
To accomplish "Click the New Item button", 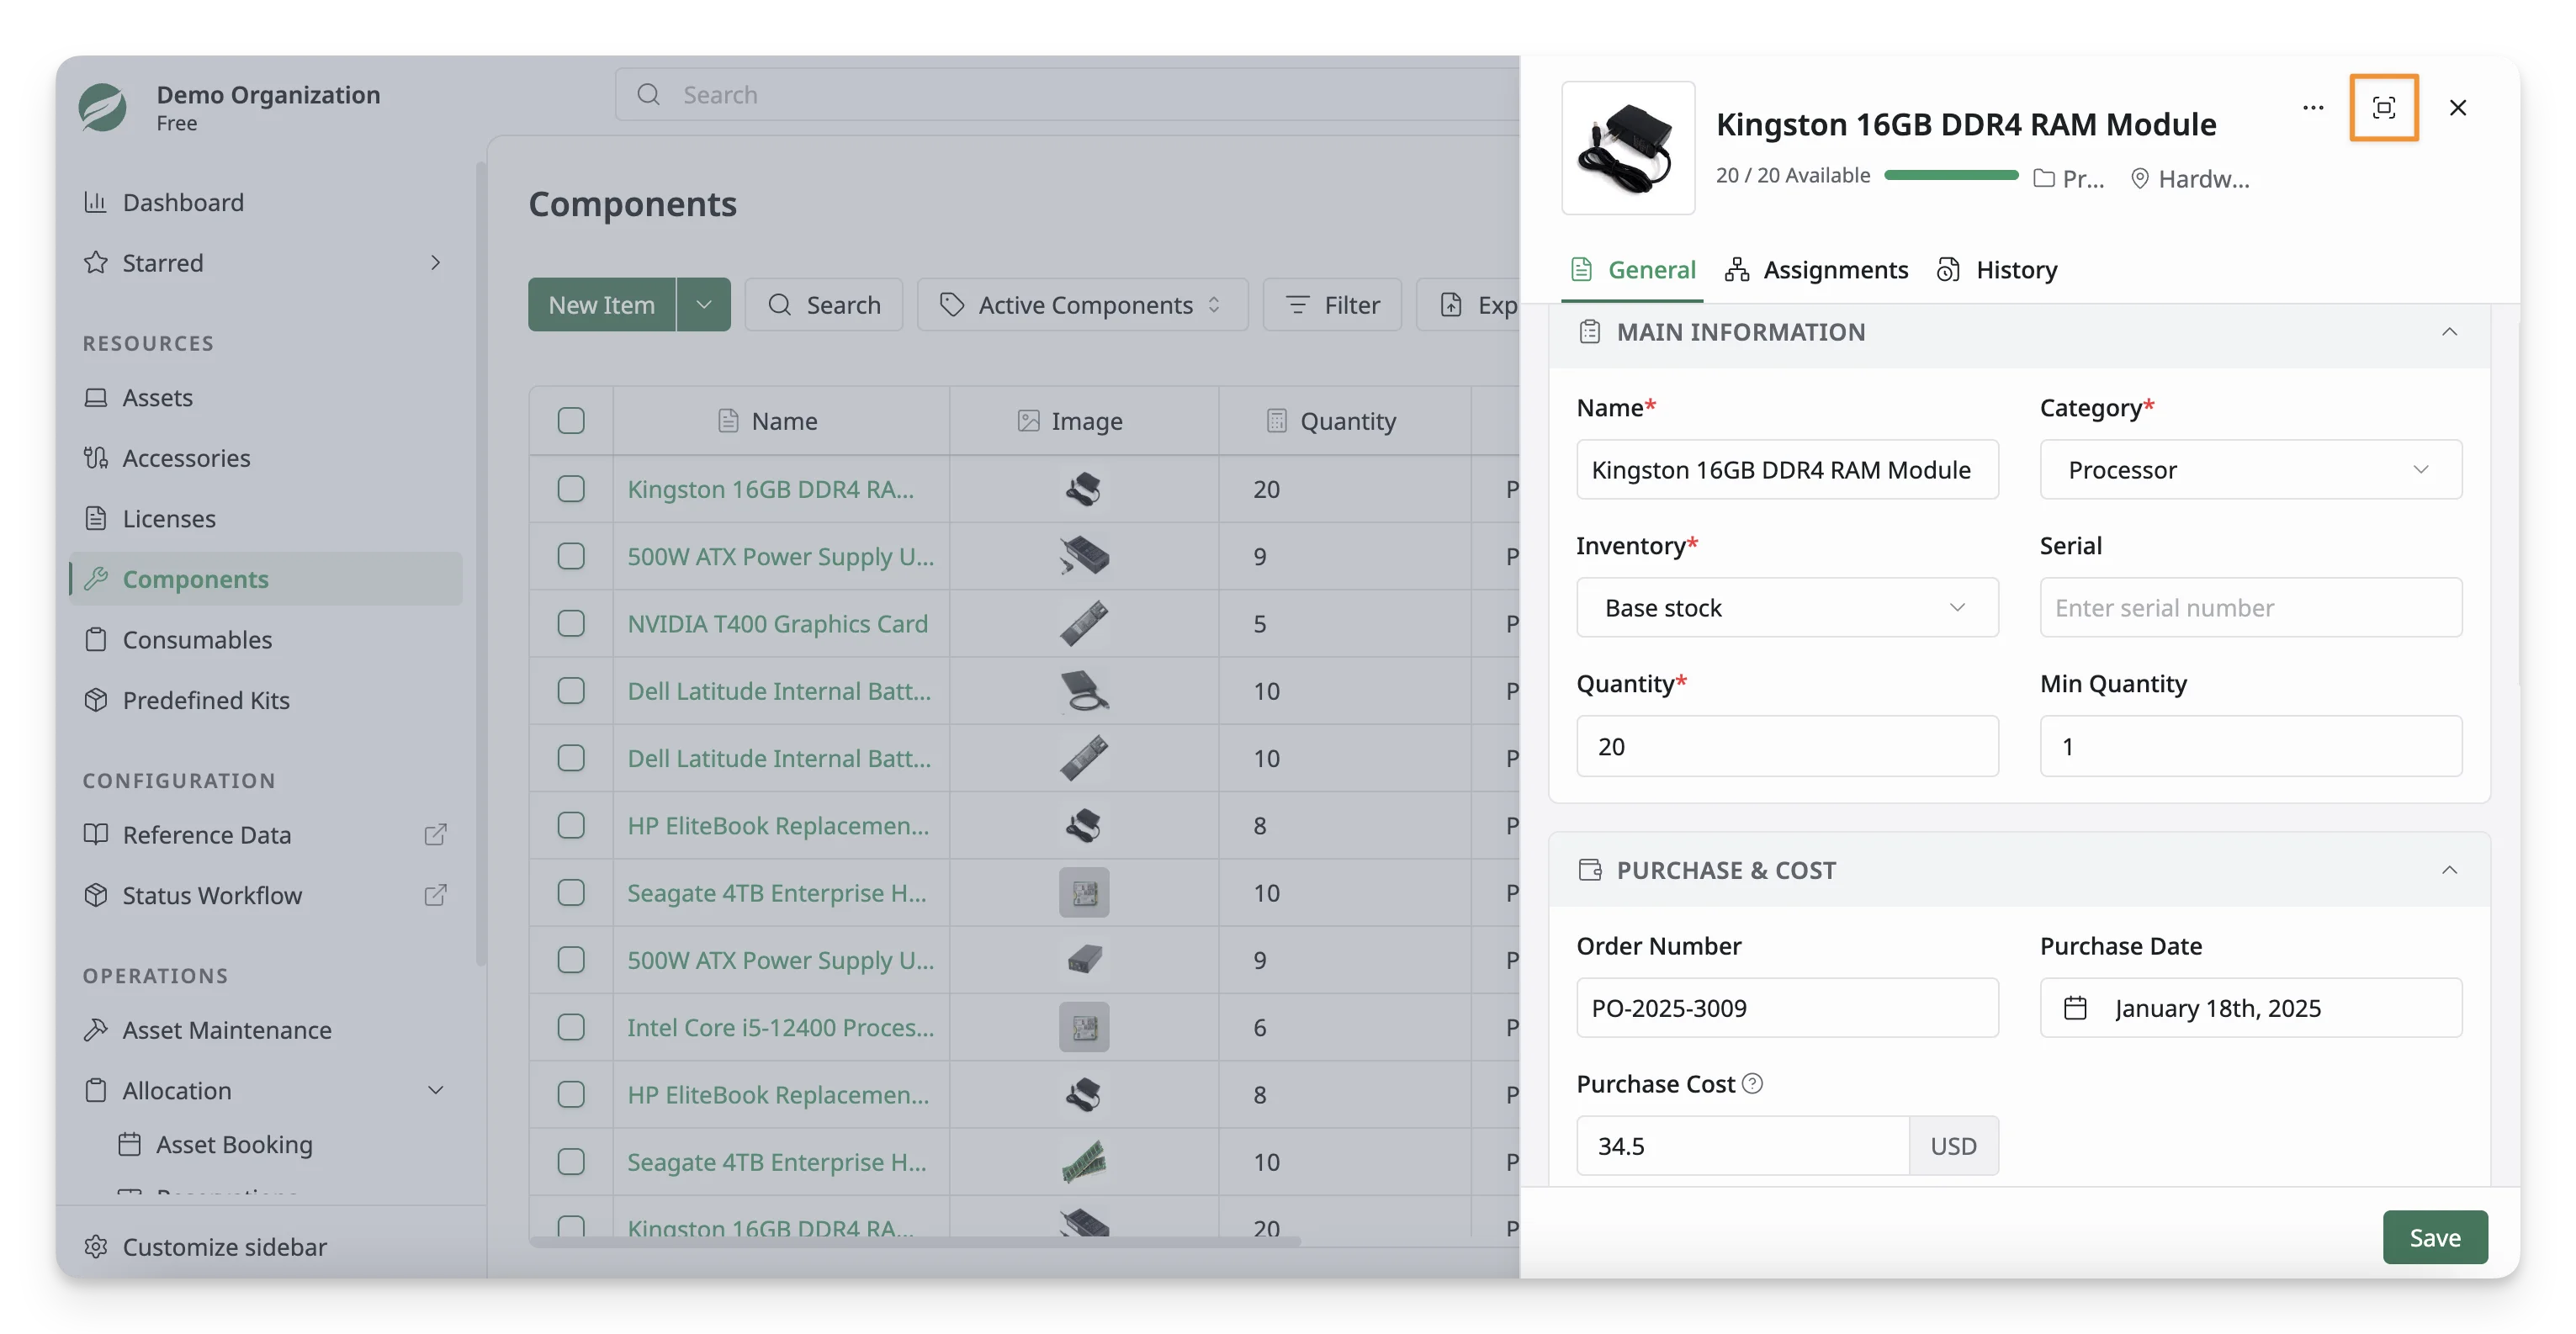I will pos(601,304).
